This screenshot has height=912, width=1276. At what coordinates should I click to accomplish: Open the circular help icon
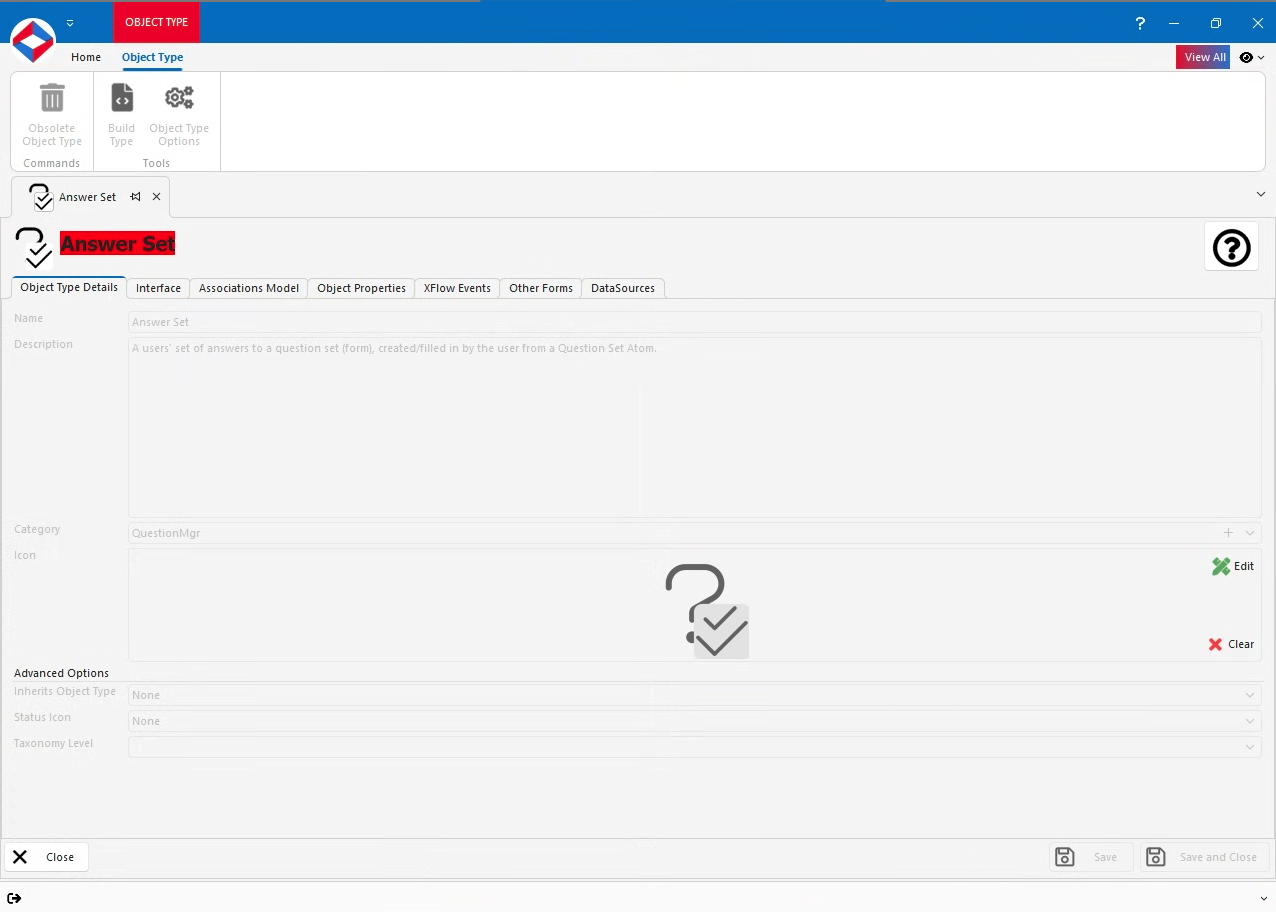point(1231,247)
